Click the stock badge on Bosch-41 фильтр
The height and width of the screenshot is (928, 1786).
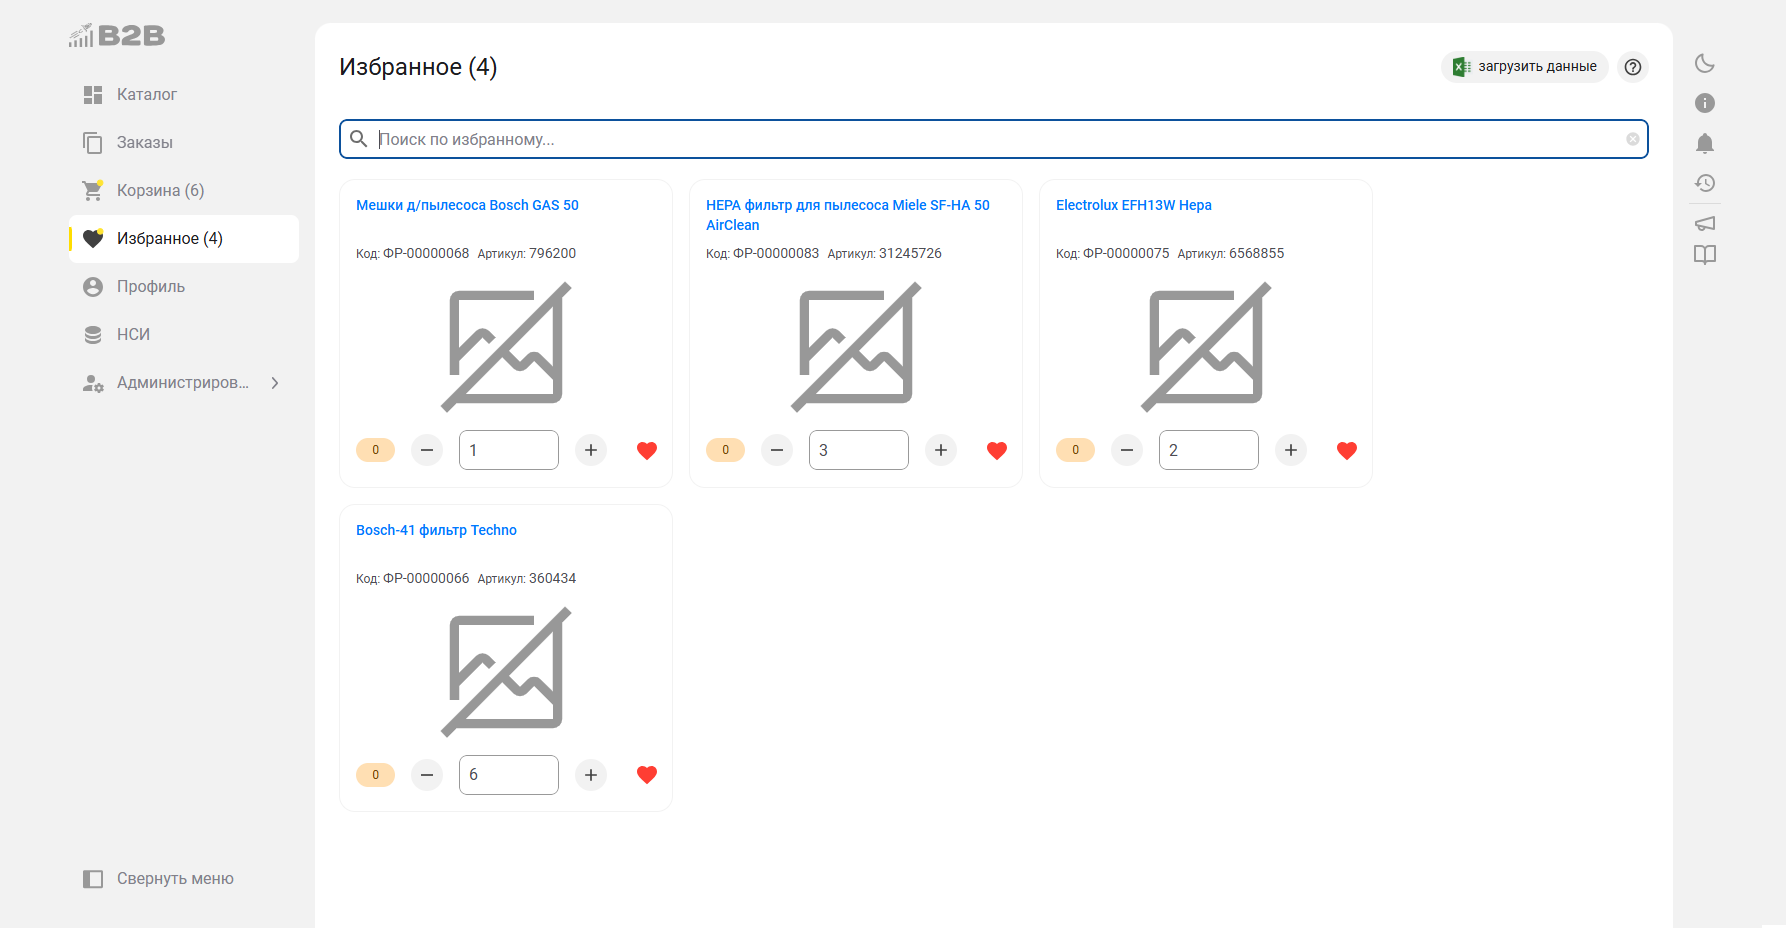click(x=376, y=775)
